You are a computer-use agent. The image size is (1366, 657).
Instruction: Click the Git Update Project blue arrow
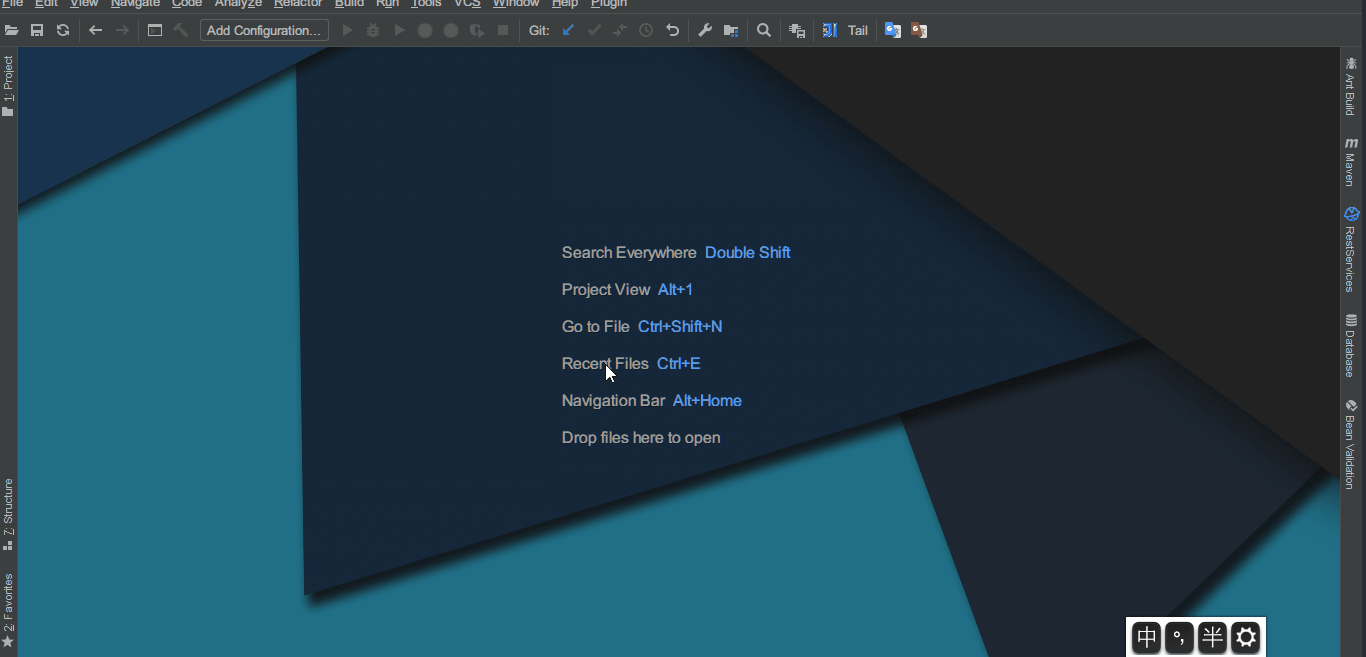(568, 30)
